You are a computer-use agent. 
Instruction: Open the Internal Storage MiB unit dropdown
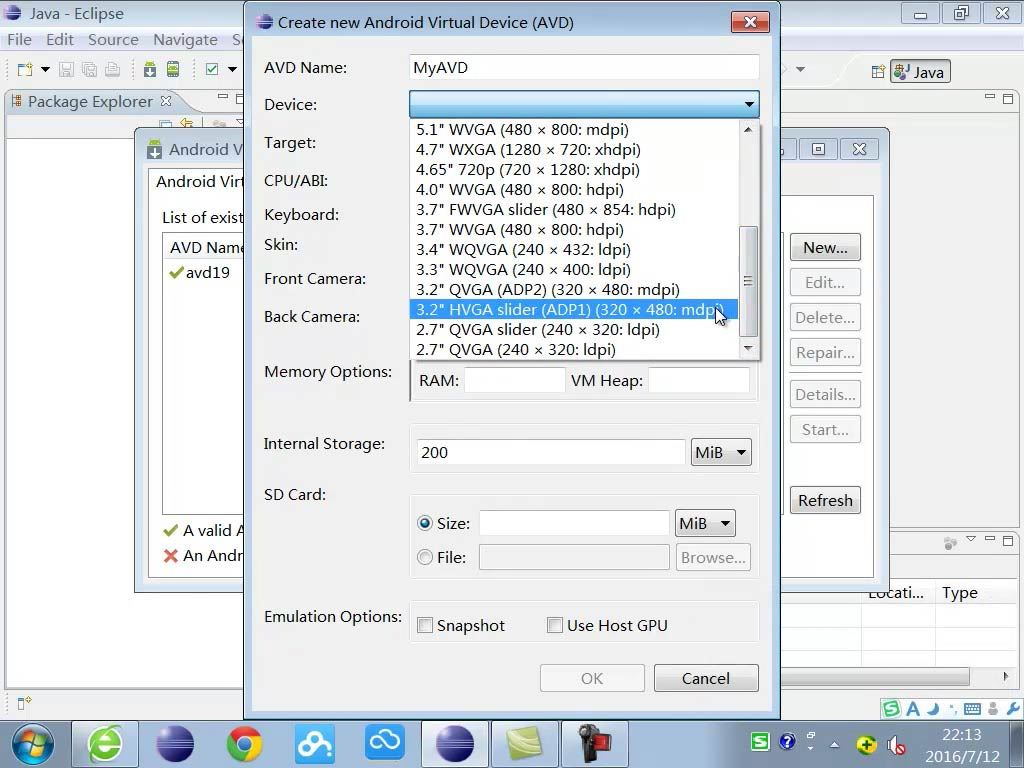pos(721,452)
